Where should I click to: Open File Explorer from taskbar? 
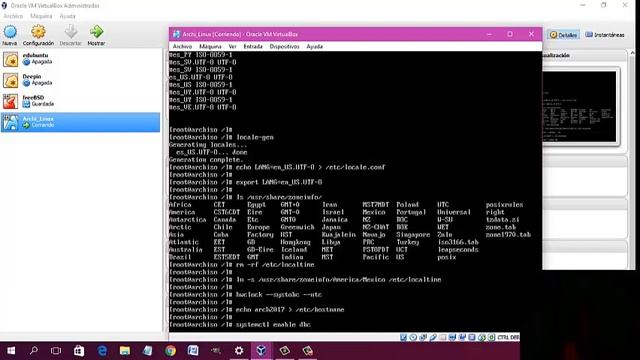click(x=125, y=351)
